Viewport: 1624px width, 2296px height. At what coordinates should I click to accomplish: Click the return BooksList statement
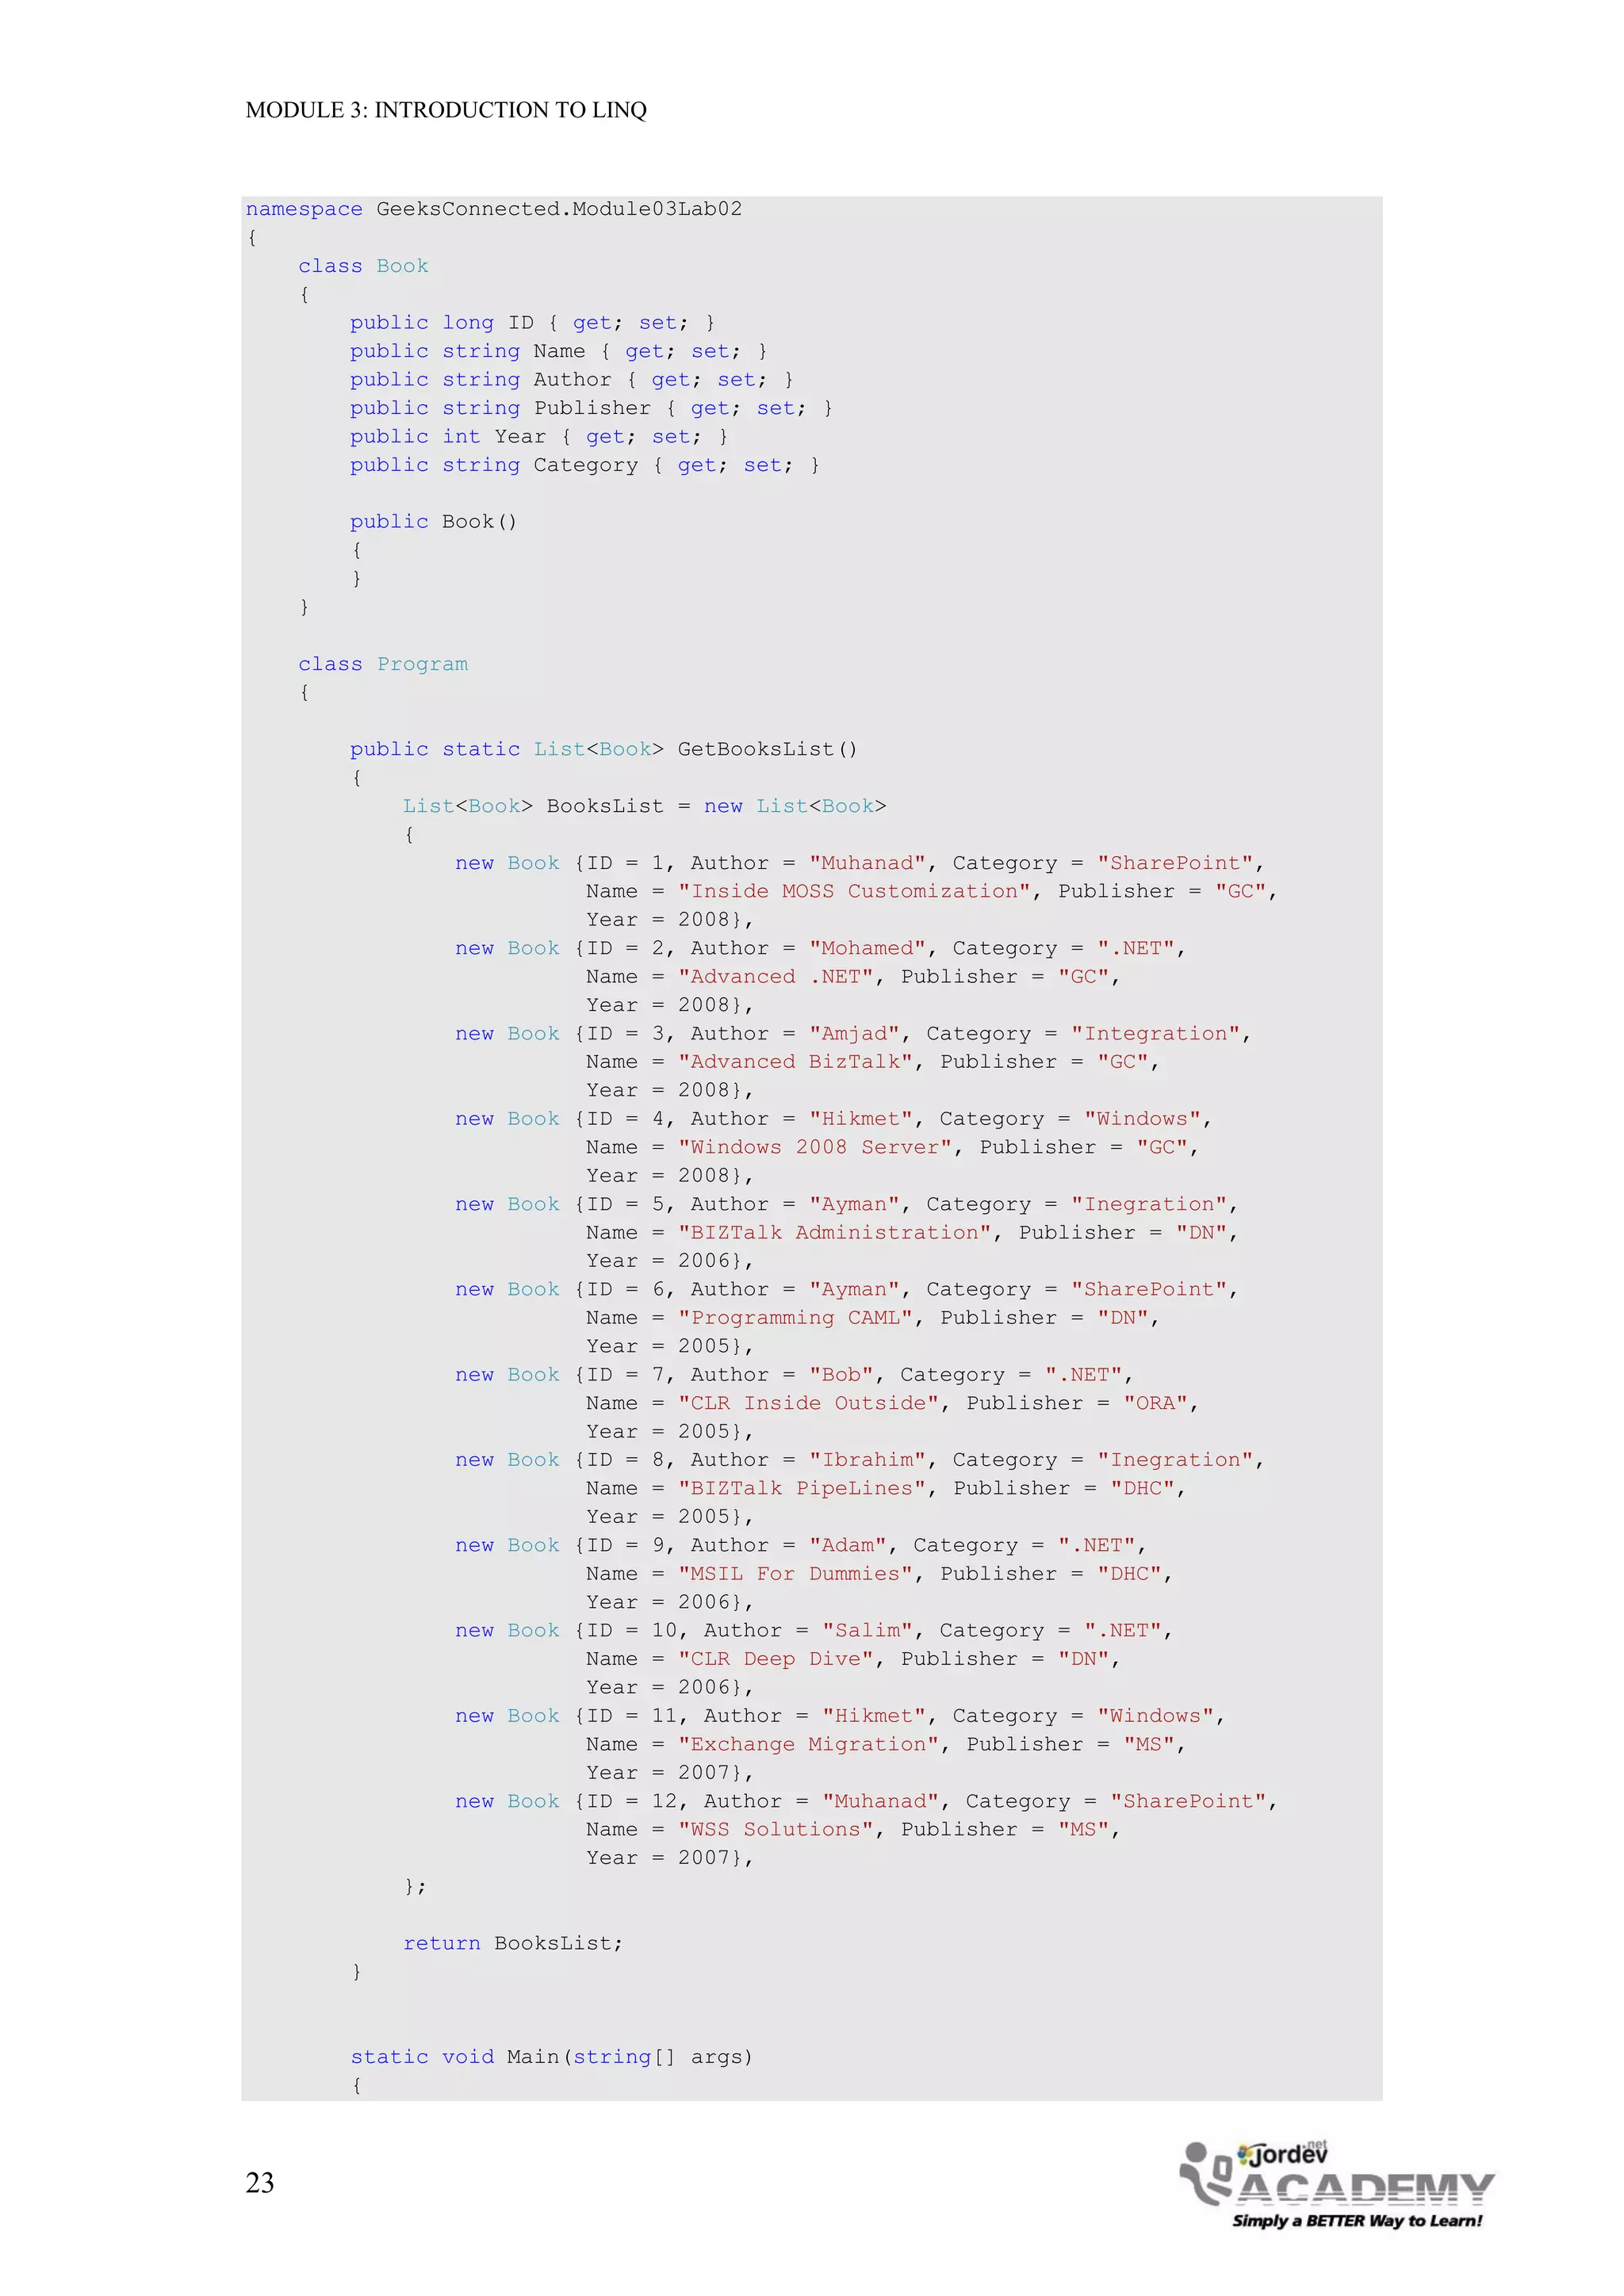click(x=512, y=1943)
